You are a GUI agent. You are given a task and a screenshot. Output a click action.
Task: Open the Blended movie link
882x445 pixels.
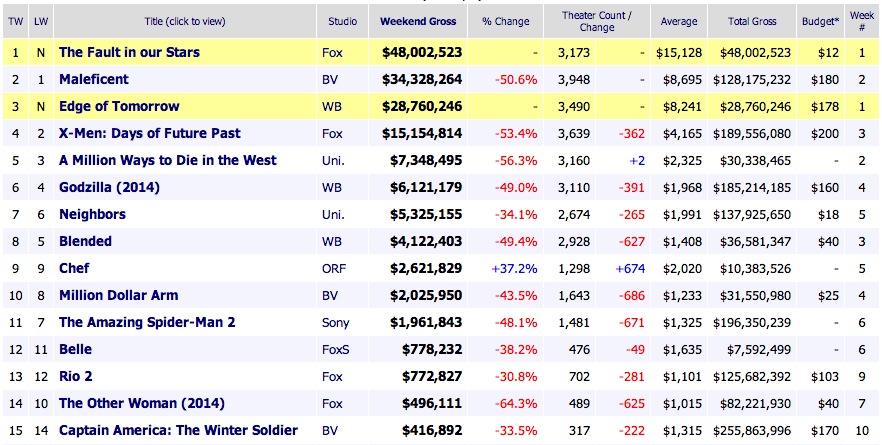click(85, 241)
